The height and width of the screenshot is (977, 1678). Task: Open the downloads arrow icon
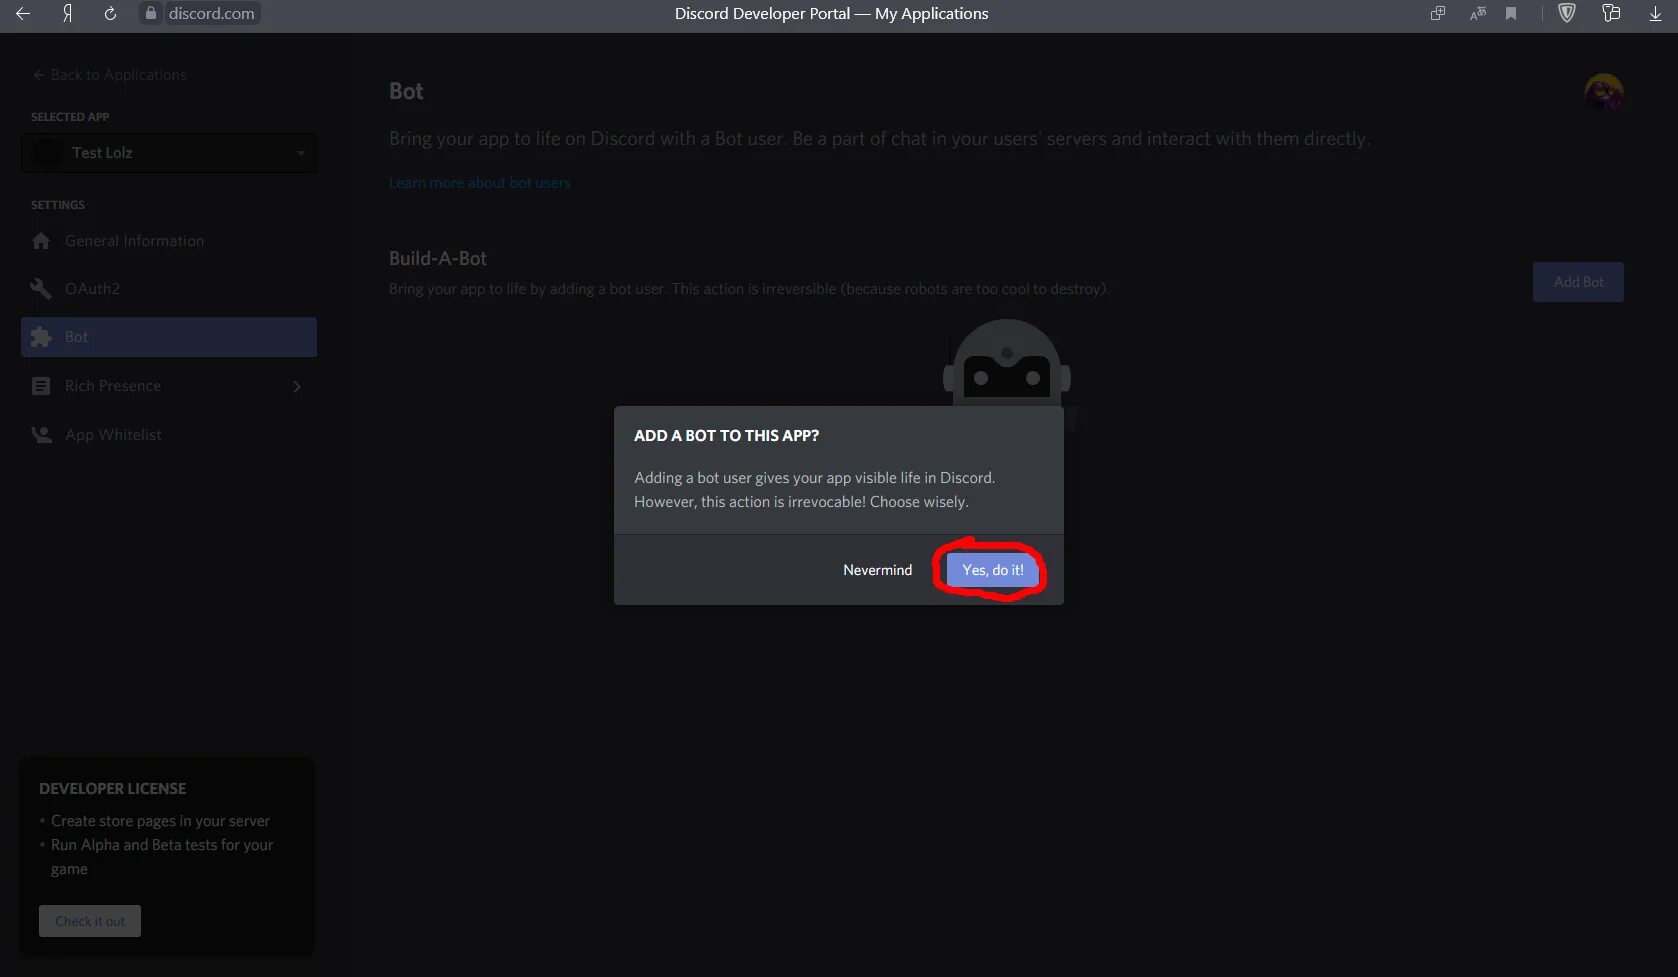coord(1655,13)
